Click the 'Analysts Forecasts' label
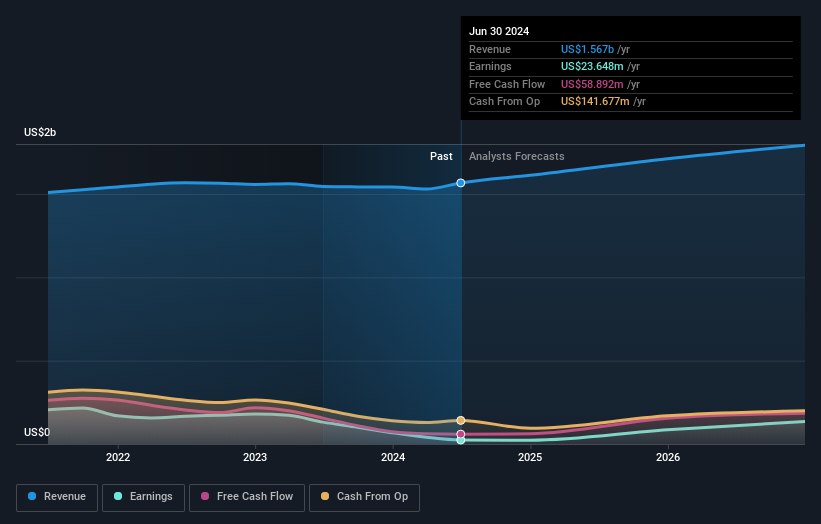 click(516, 157)
